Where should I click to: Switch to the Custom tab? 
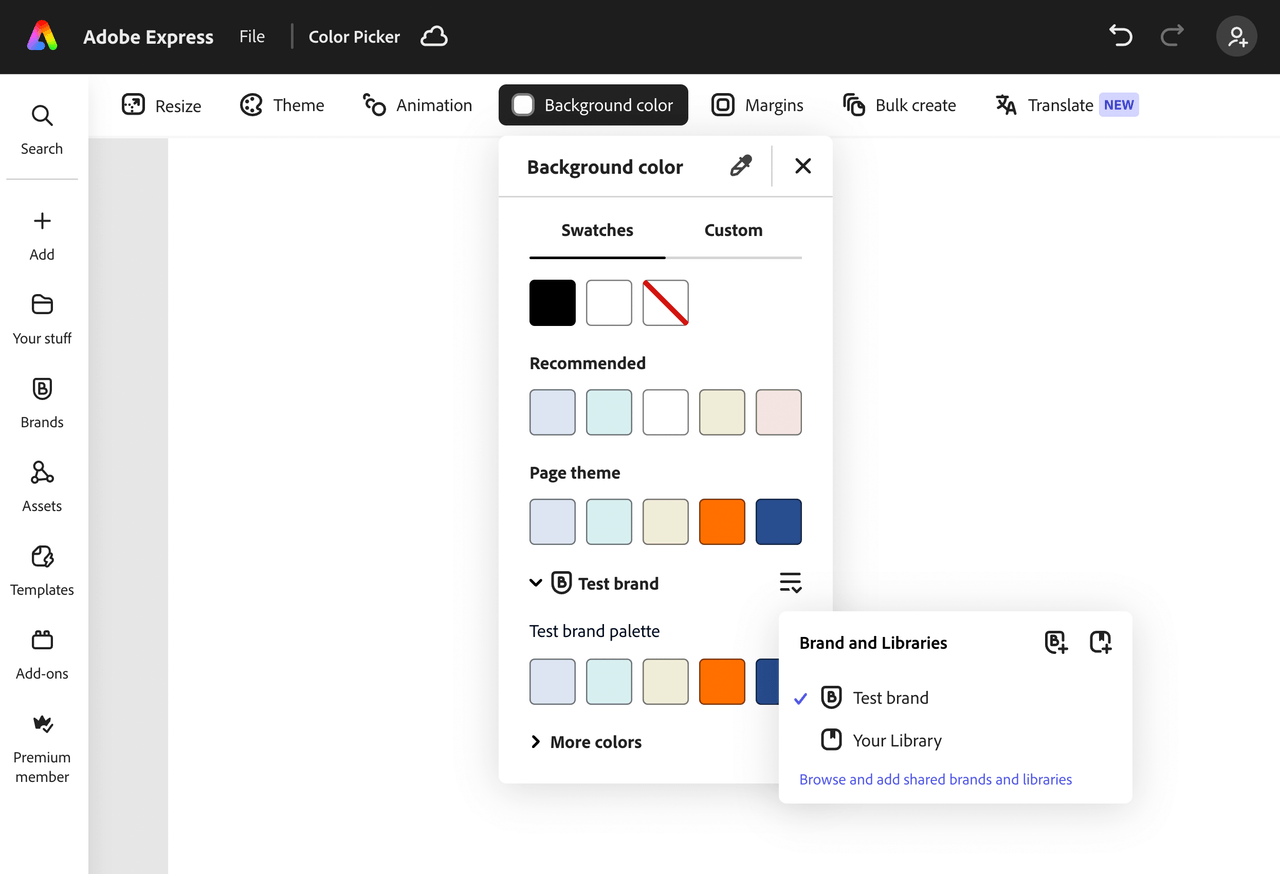(x=733, y=230)
